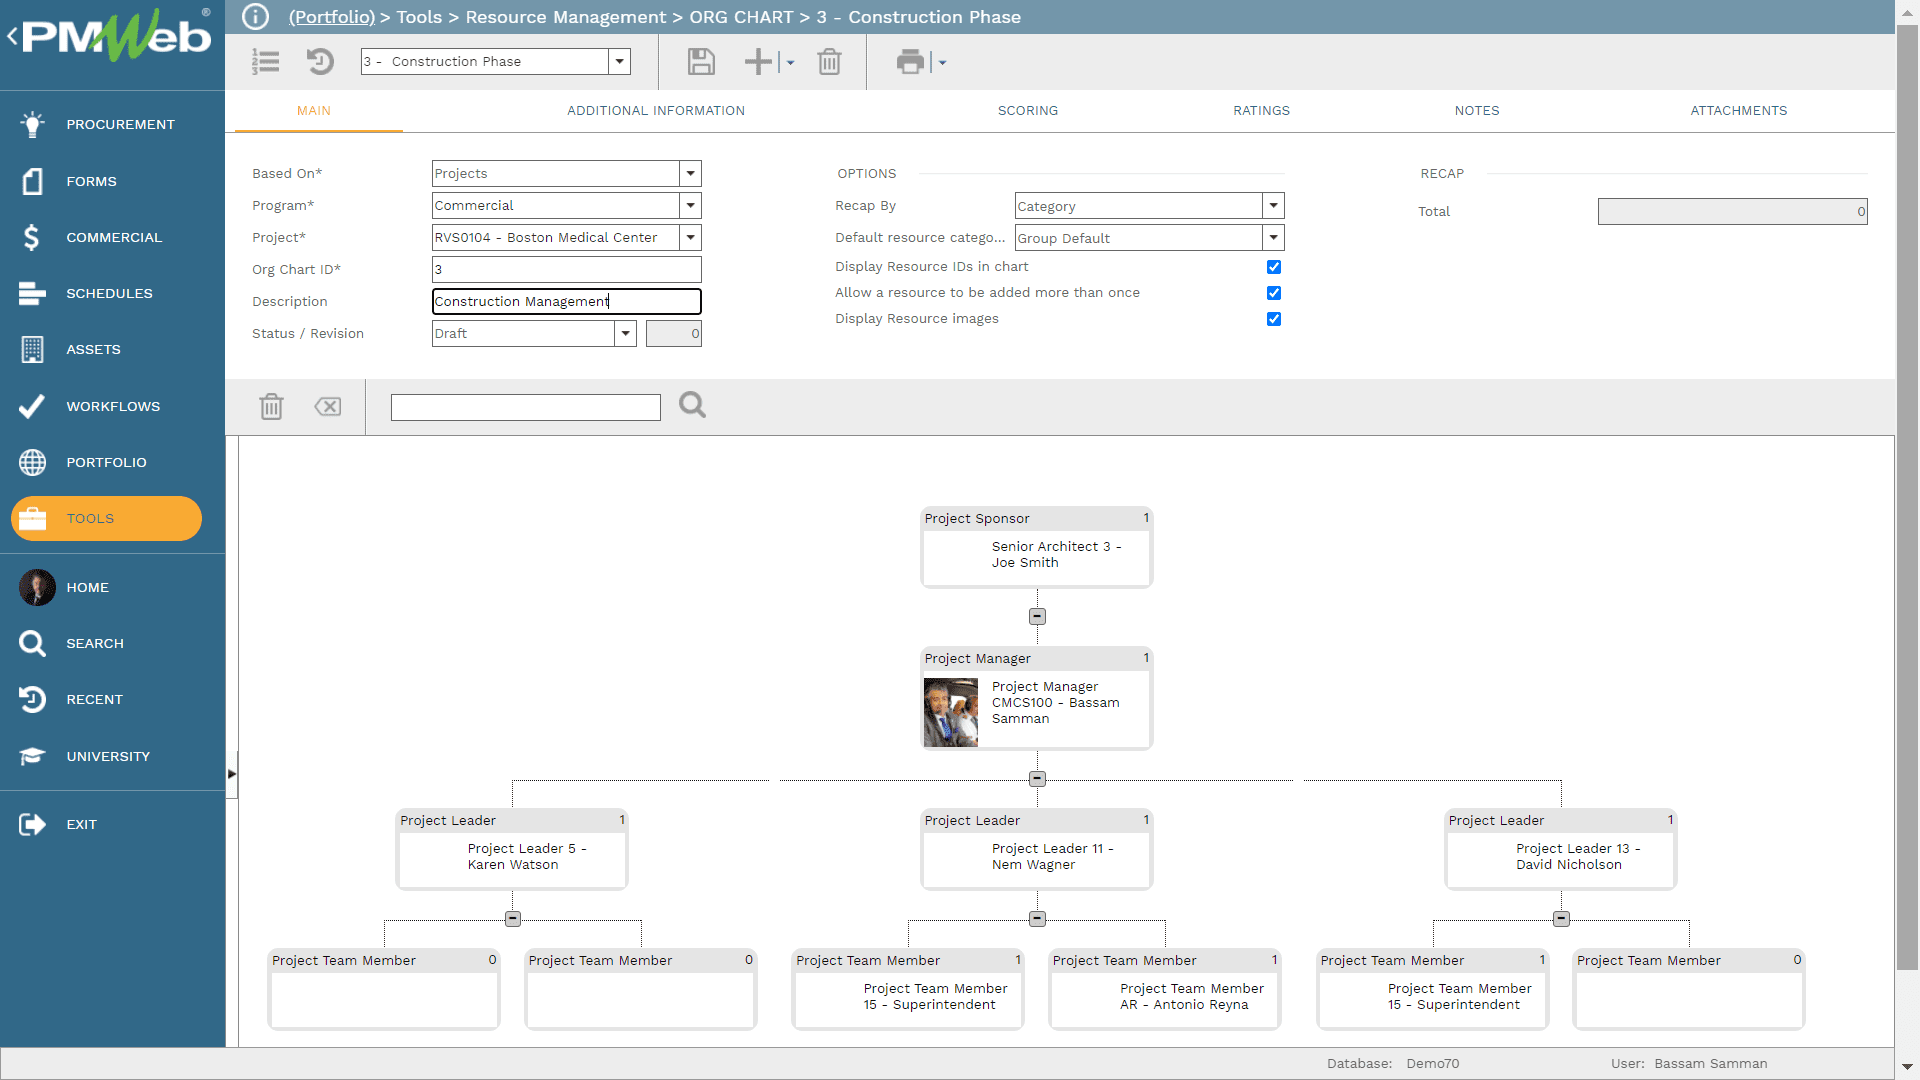Open the Status dropdown

click(625, 333)
